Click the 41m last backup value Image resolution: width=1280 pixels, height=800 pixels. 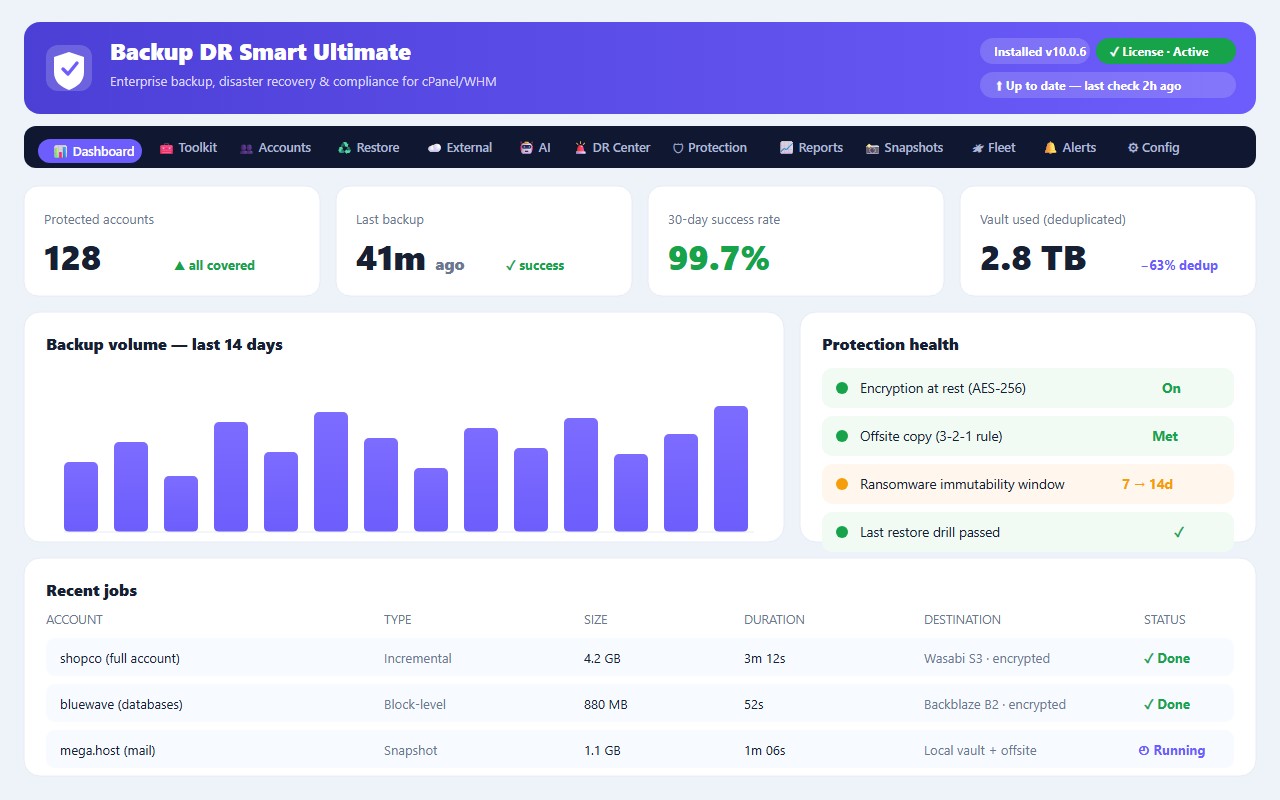point(391,259)
